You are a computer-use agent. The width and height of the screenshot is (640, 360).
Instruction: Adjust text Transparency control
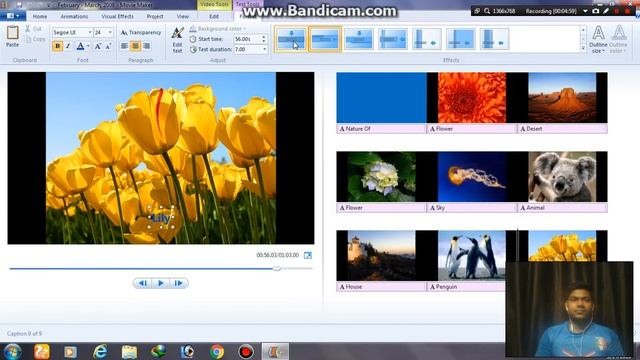(x=141, y=32)
